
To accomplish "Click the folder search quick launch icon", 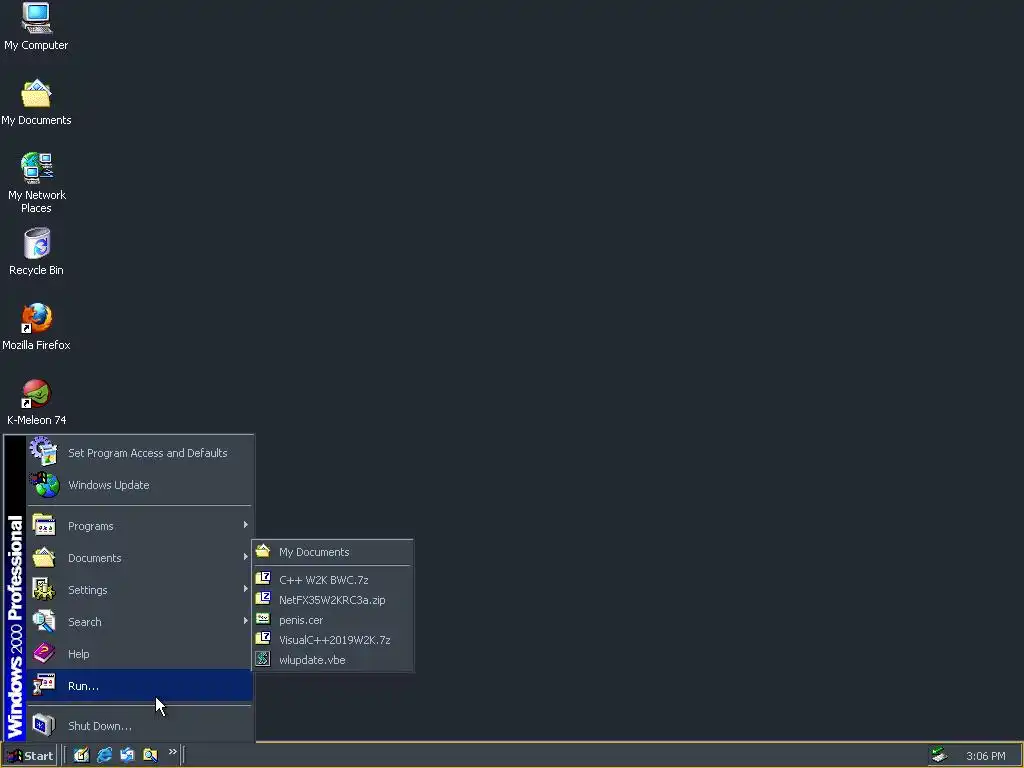I will pos(150,755).
